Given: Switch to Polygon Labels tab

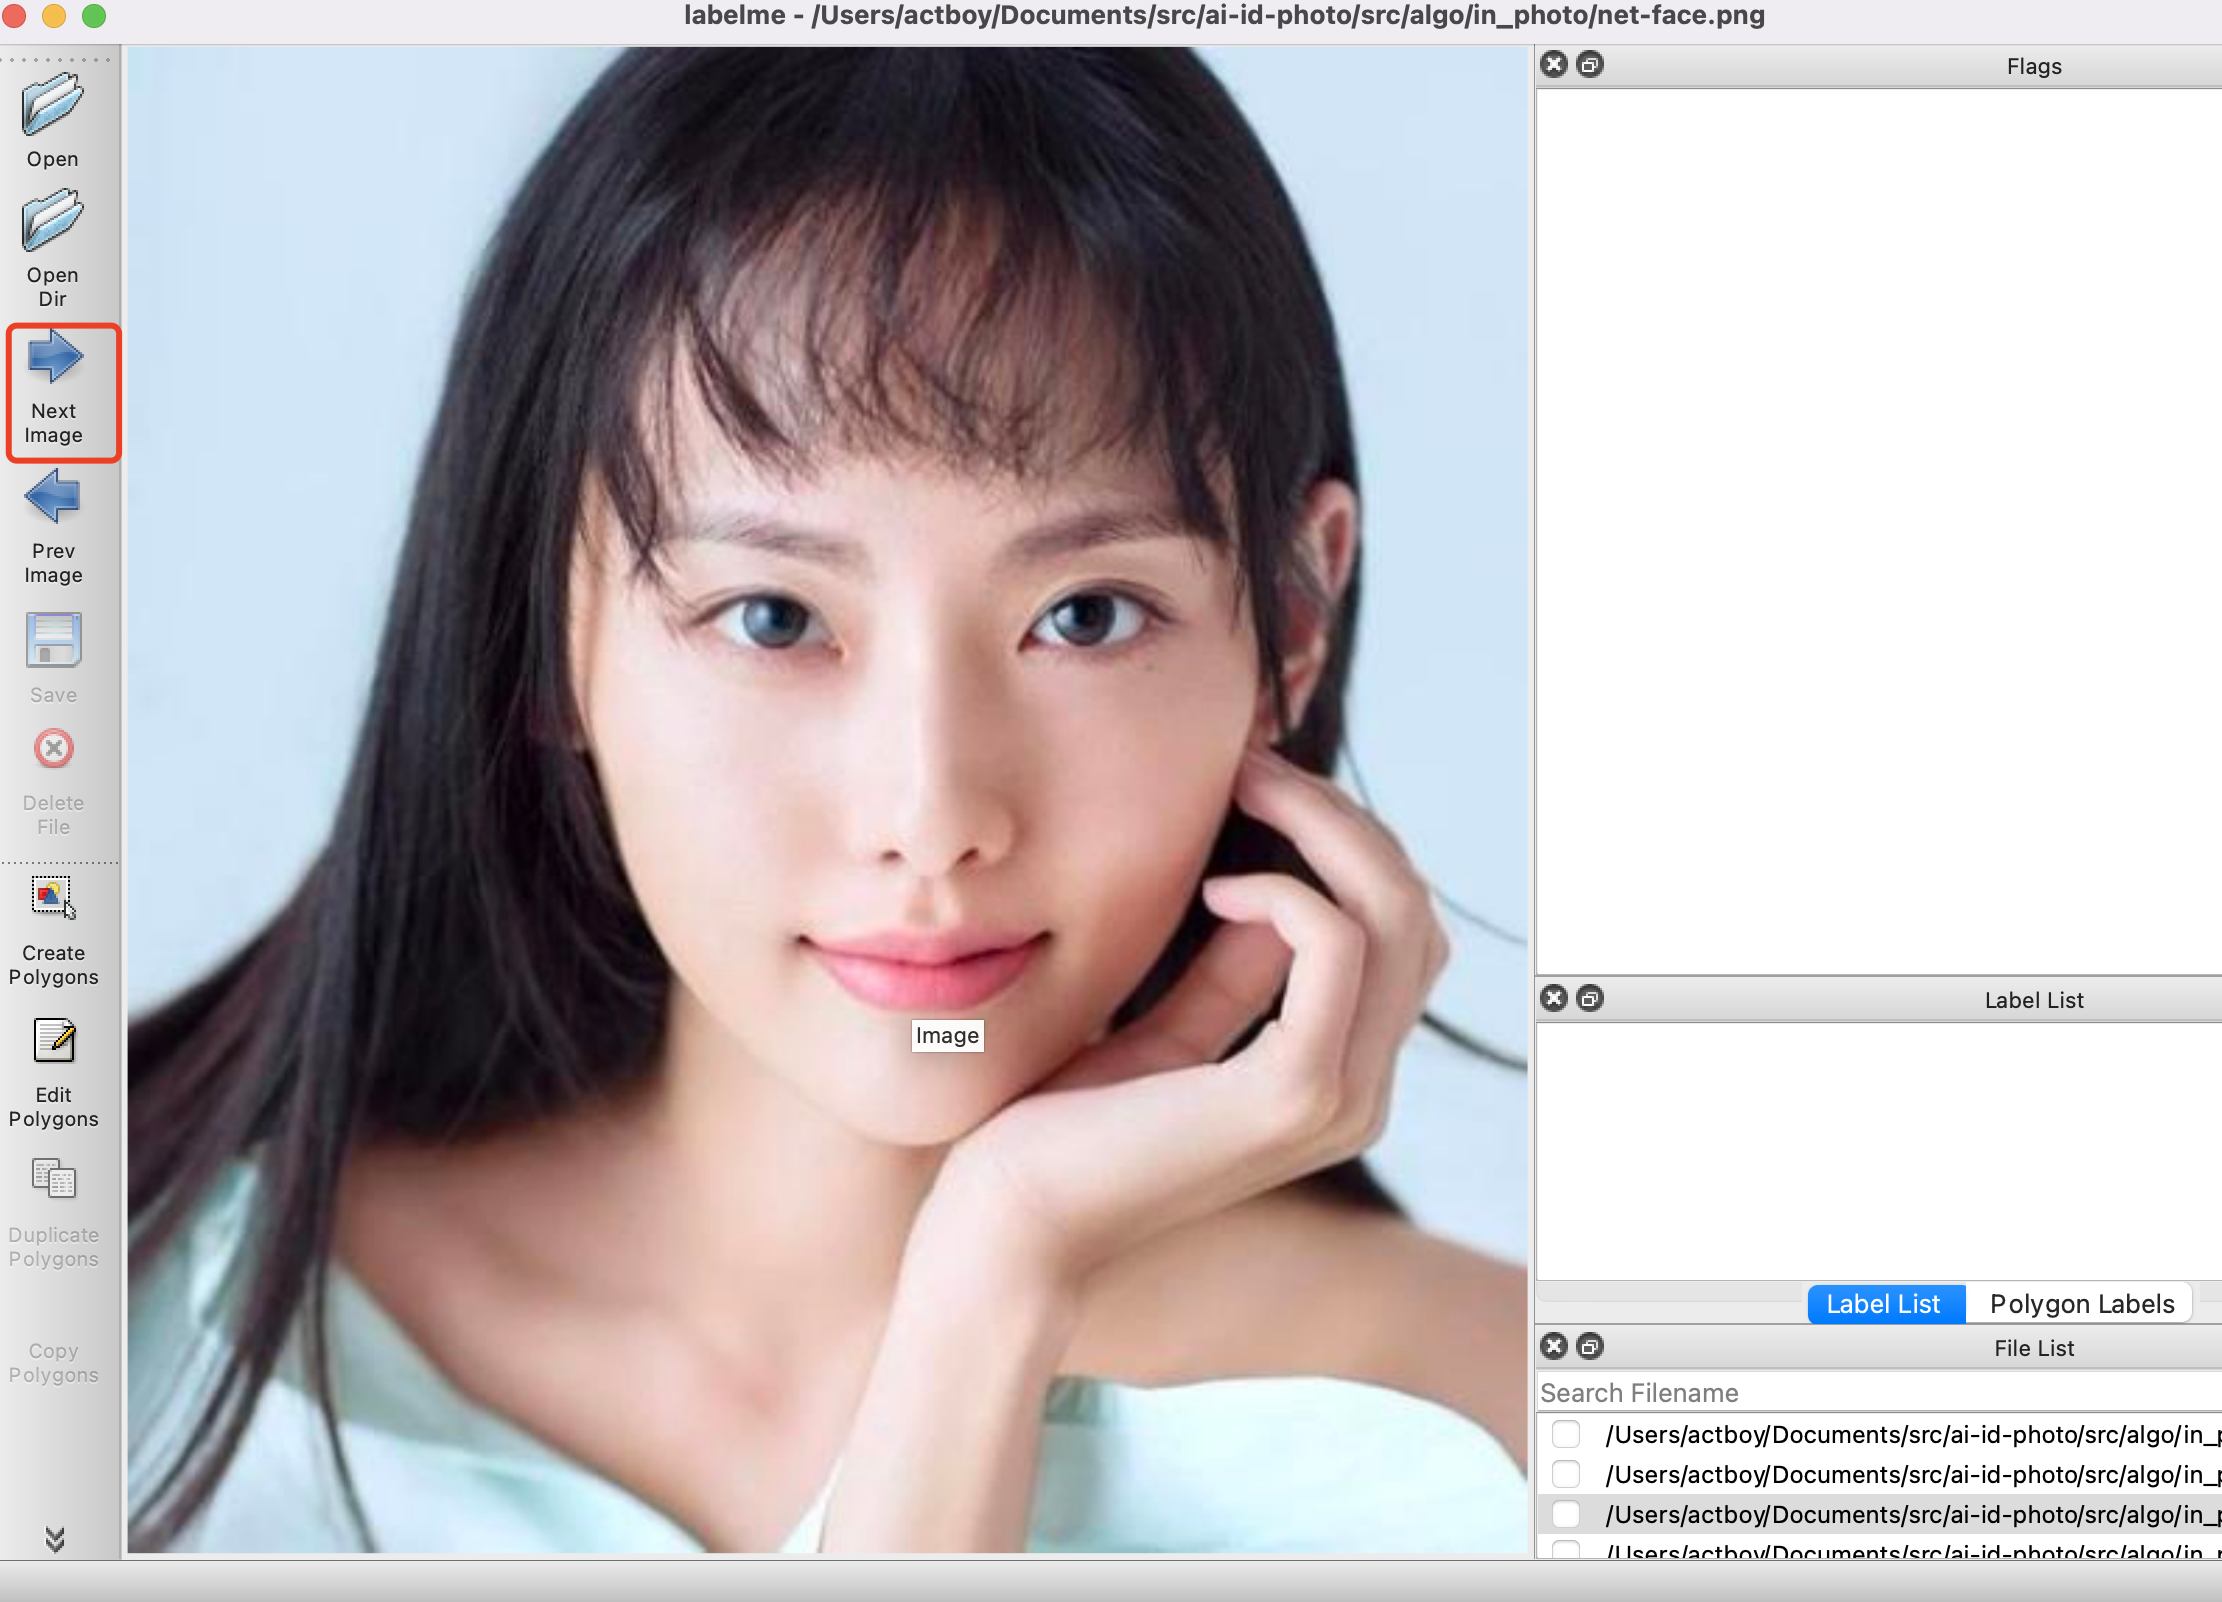Looking at the screenshot, I should click(2081, 1304).
